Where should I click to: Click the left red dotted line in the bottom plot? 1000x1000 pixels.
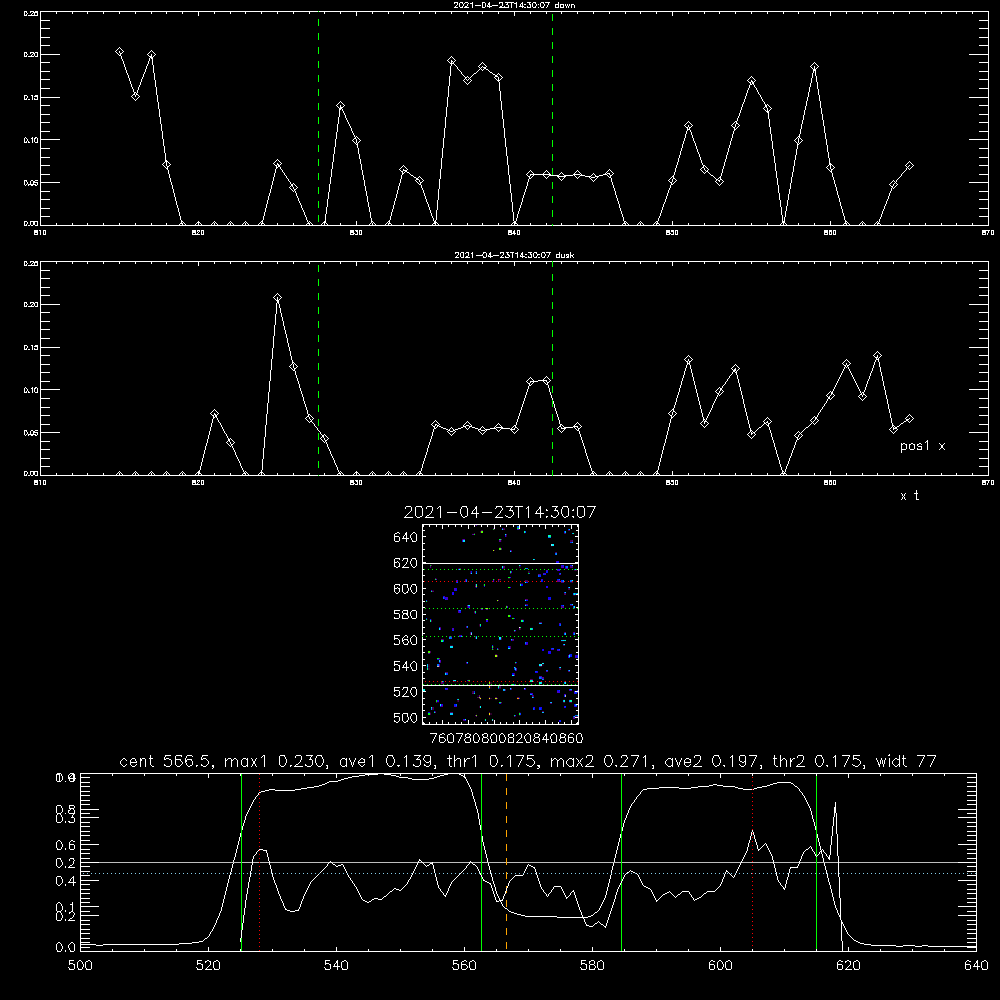[260, 861]
